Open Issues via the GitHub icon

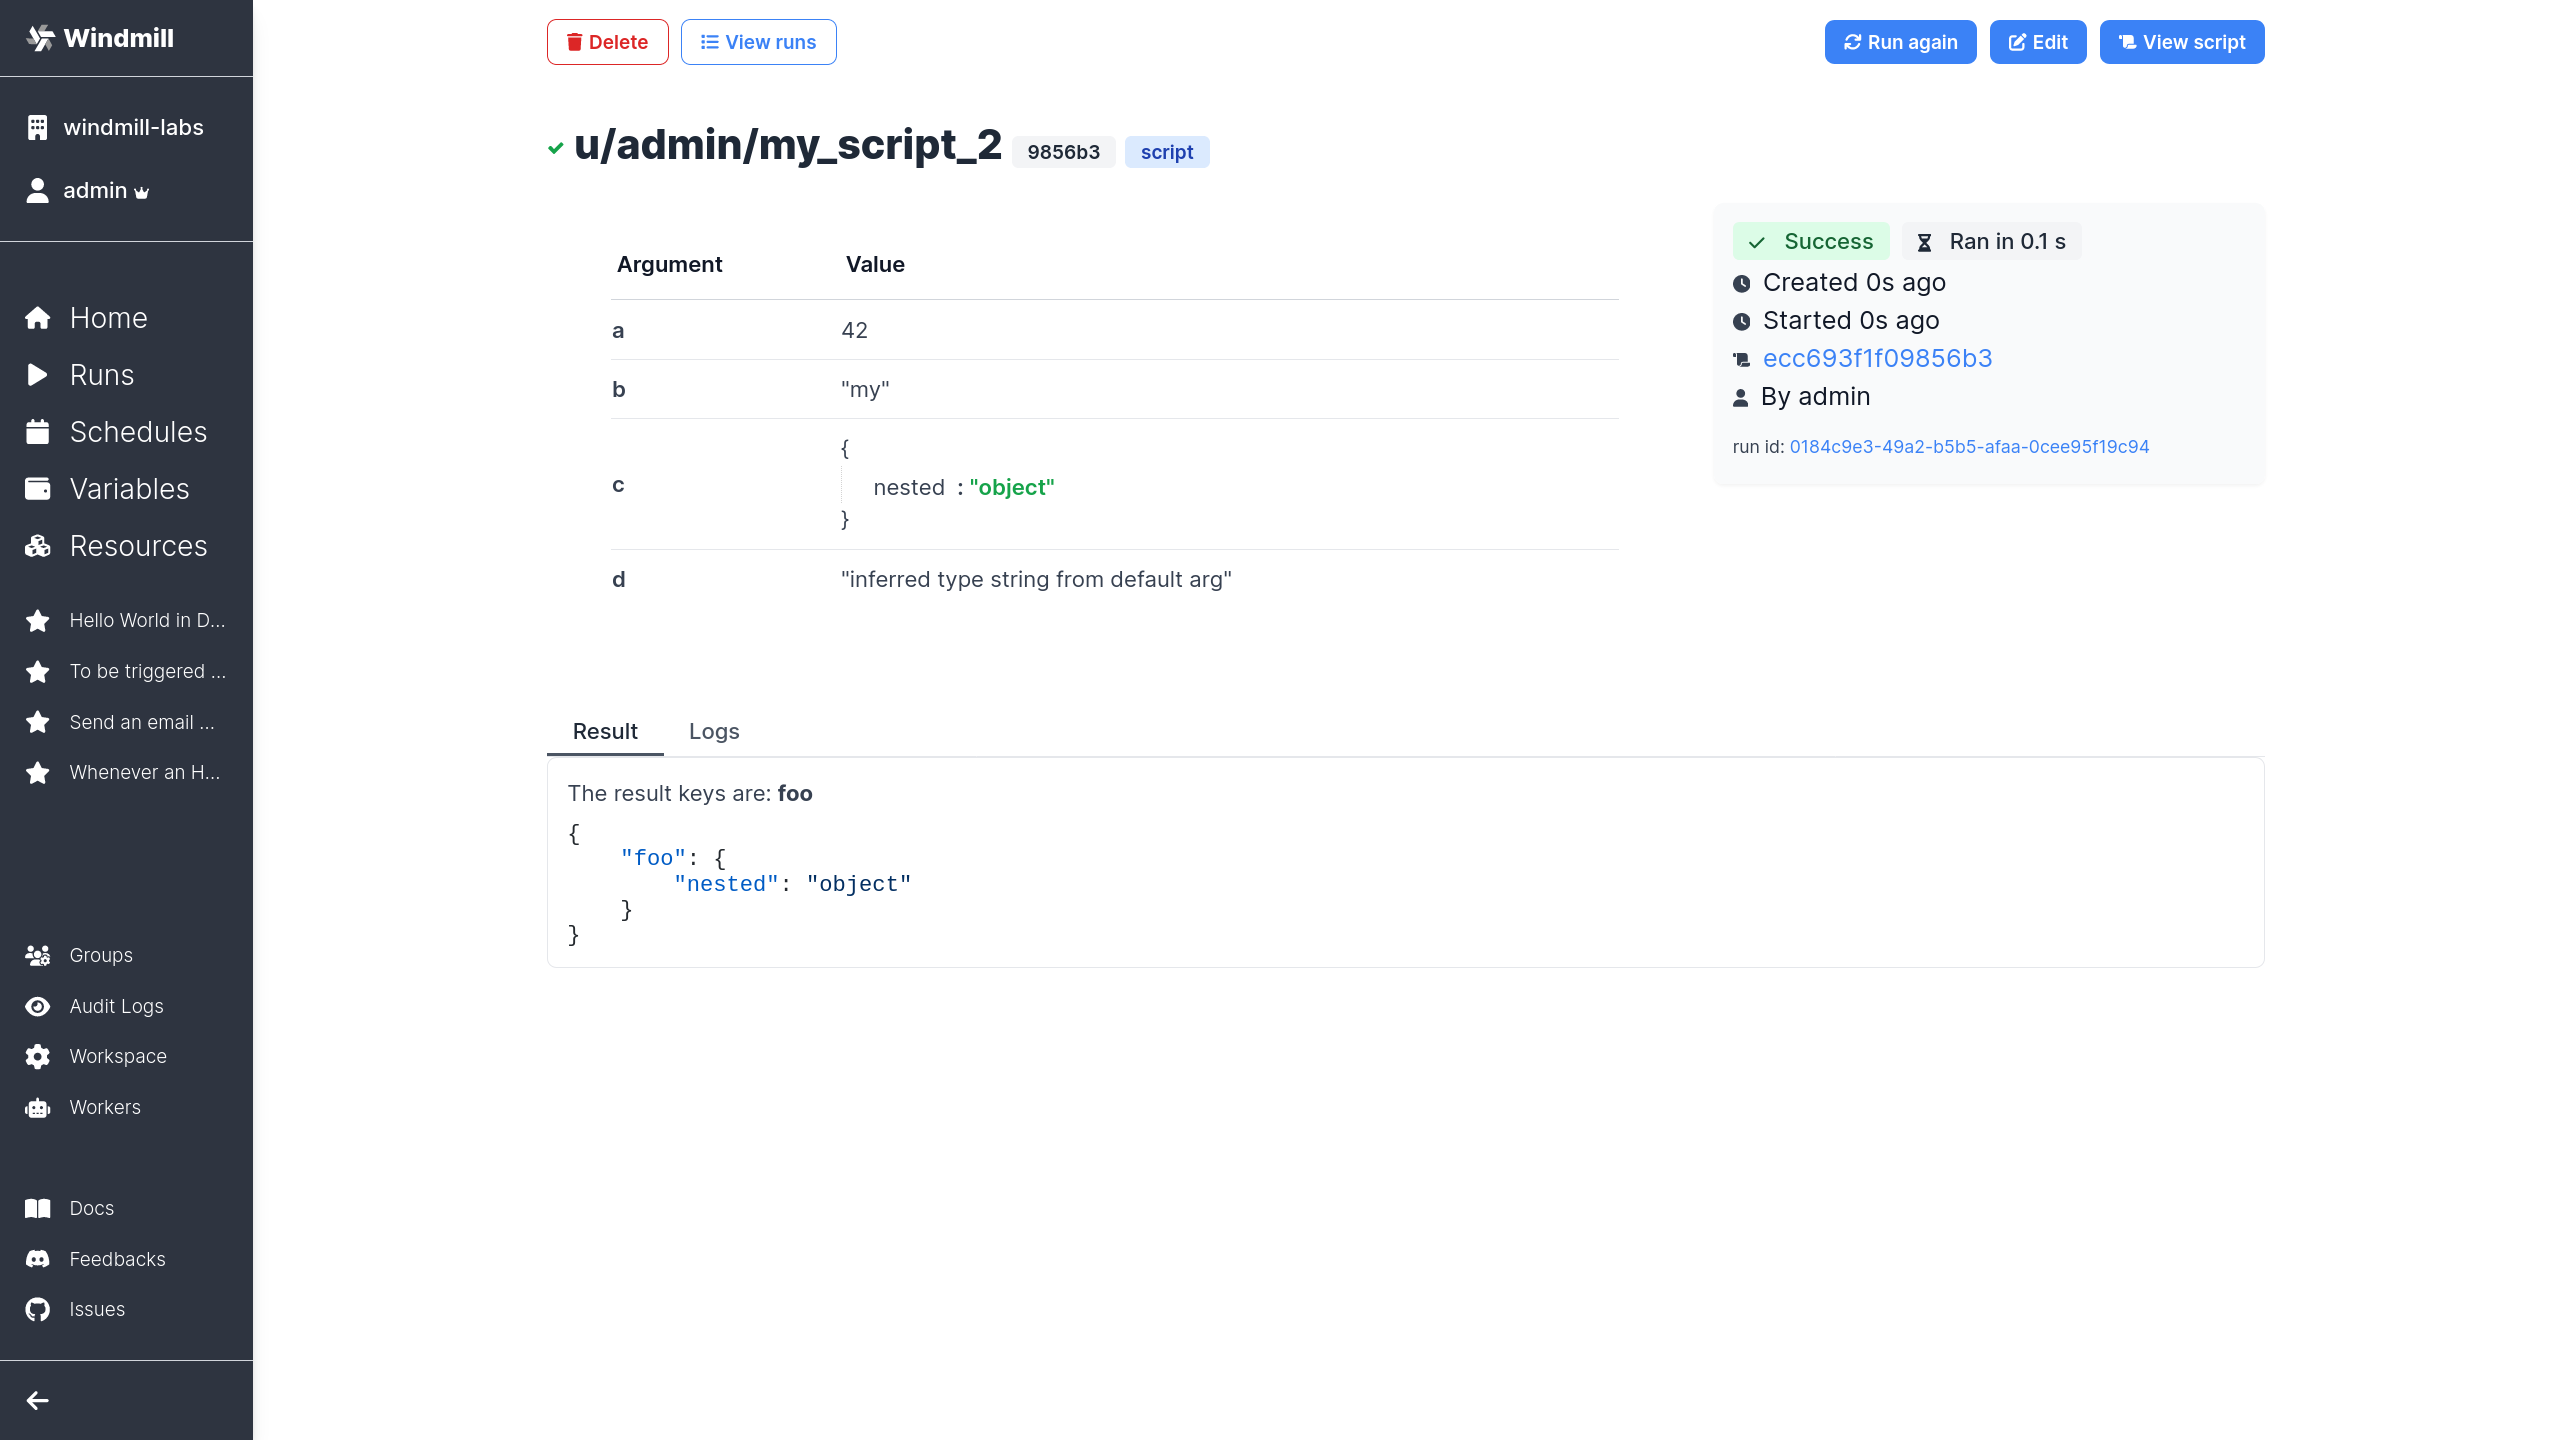38,1310
